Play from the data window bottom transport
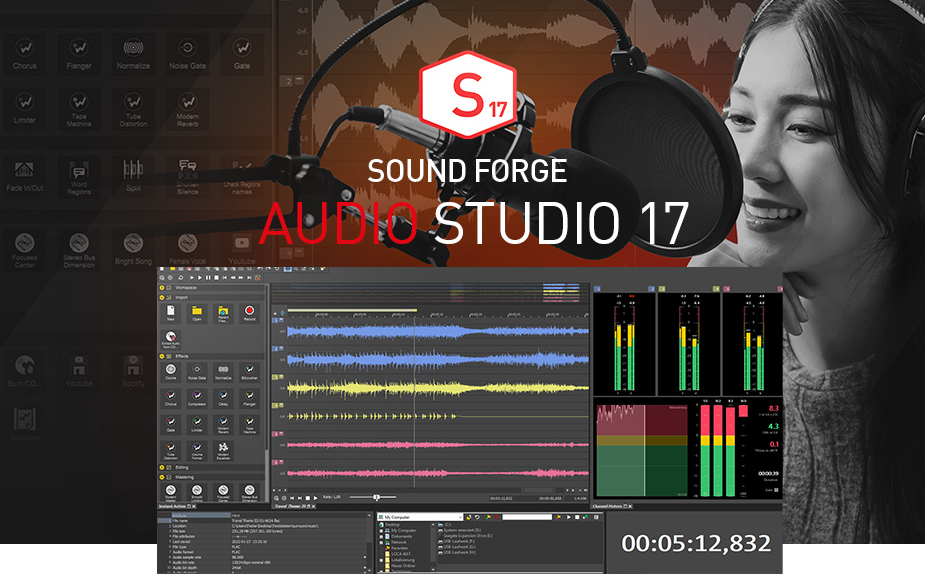Image resolution: width=925 pixels, height=574 pixels. [x=315, y=498]
